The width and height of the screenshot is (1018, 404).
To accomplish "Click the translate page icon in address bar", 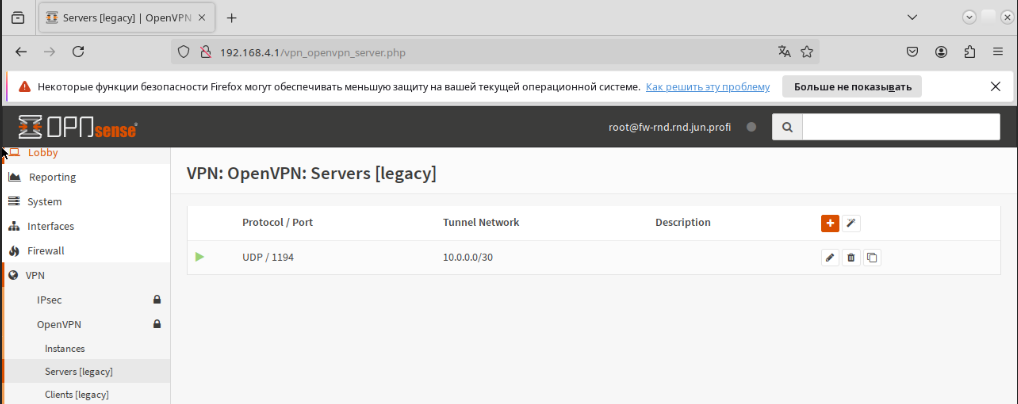I will pos(784,52).
